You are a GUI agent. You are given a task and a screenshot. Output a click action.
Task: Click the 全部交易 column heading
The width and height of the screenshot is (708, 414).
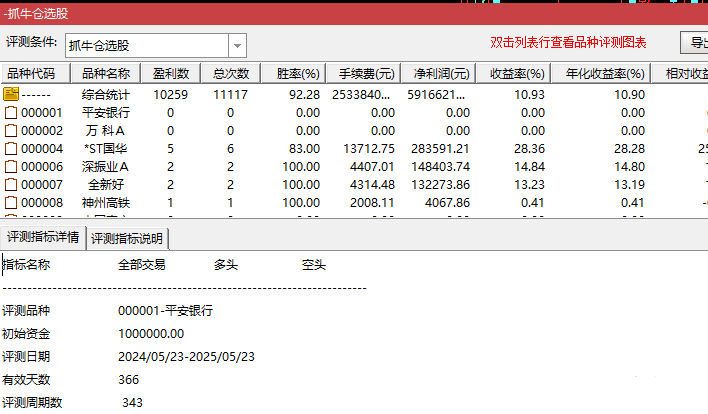point(141,265)
